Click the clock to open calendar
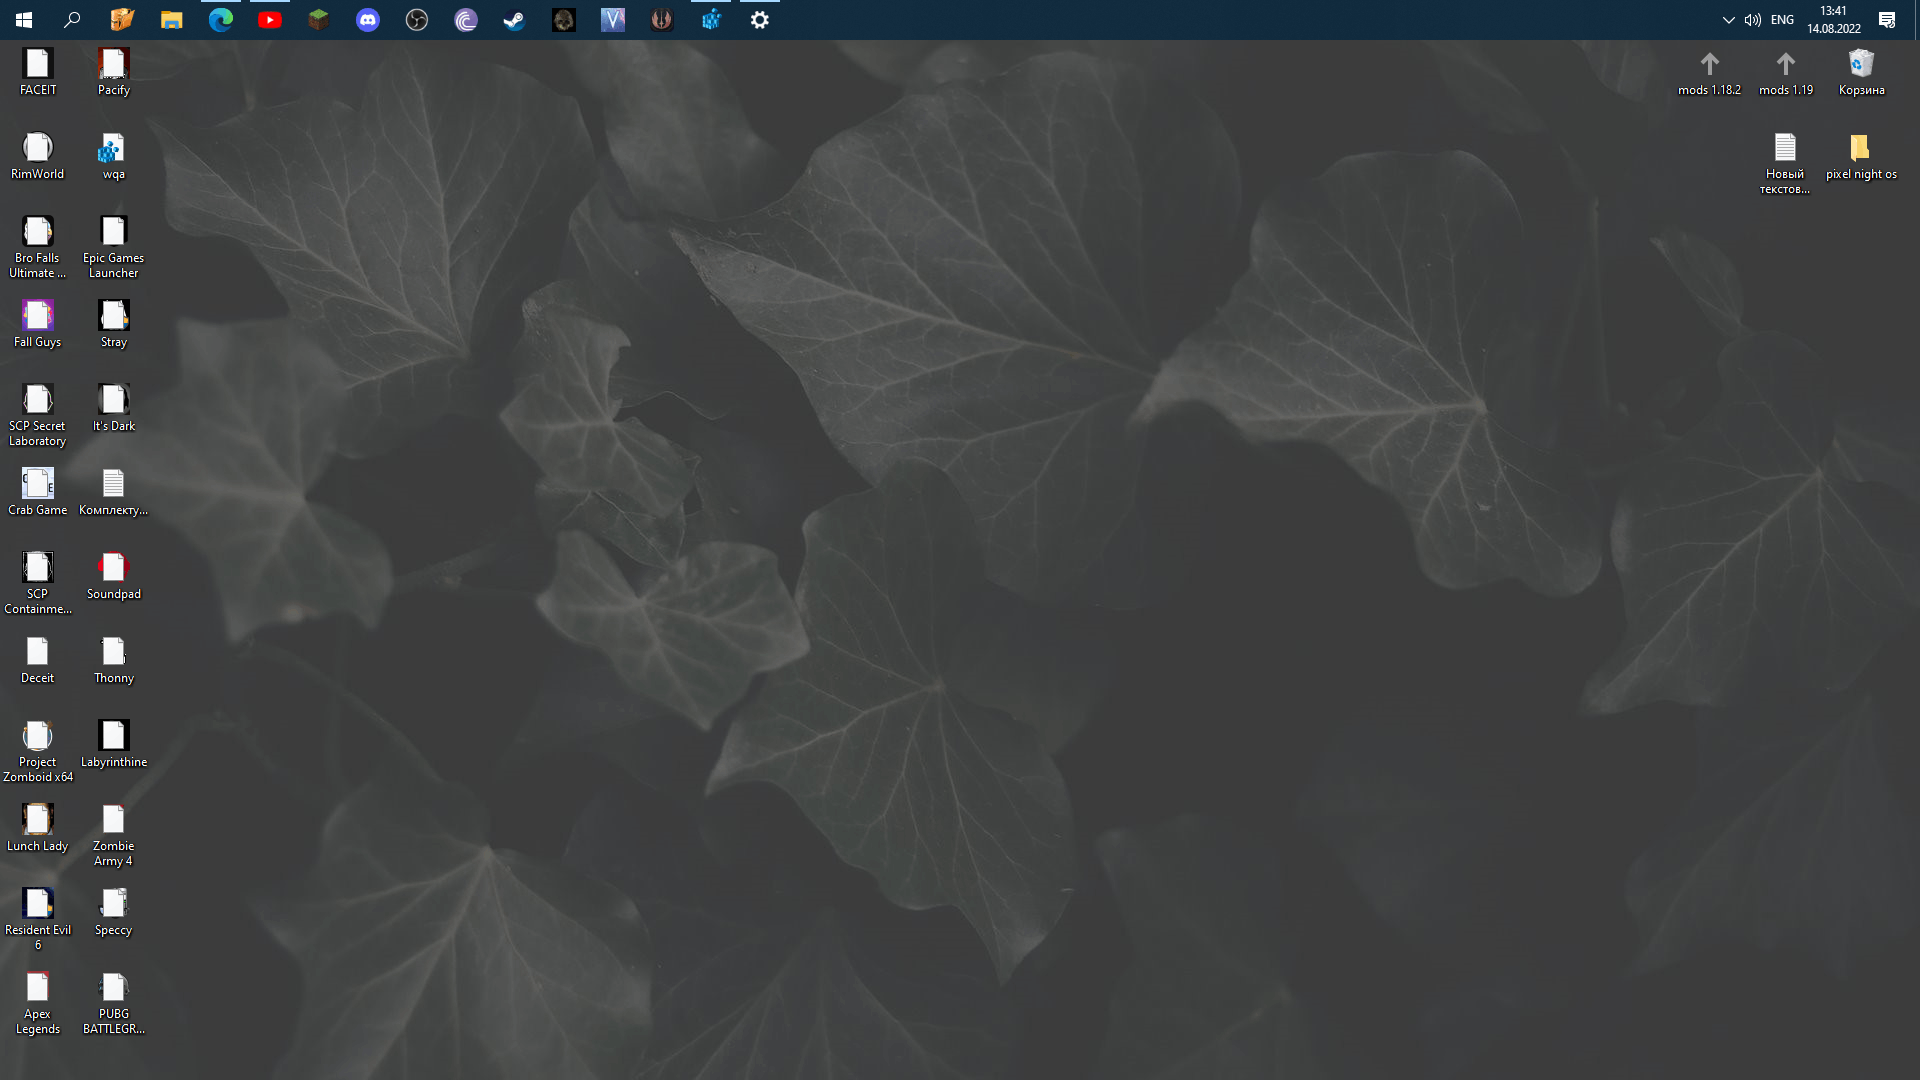This screenshot has height=1080, width=1920. tap(1833, 20)
